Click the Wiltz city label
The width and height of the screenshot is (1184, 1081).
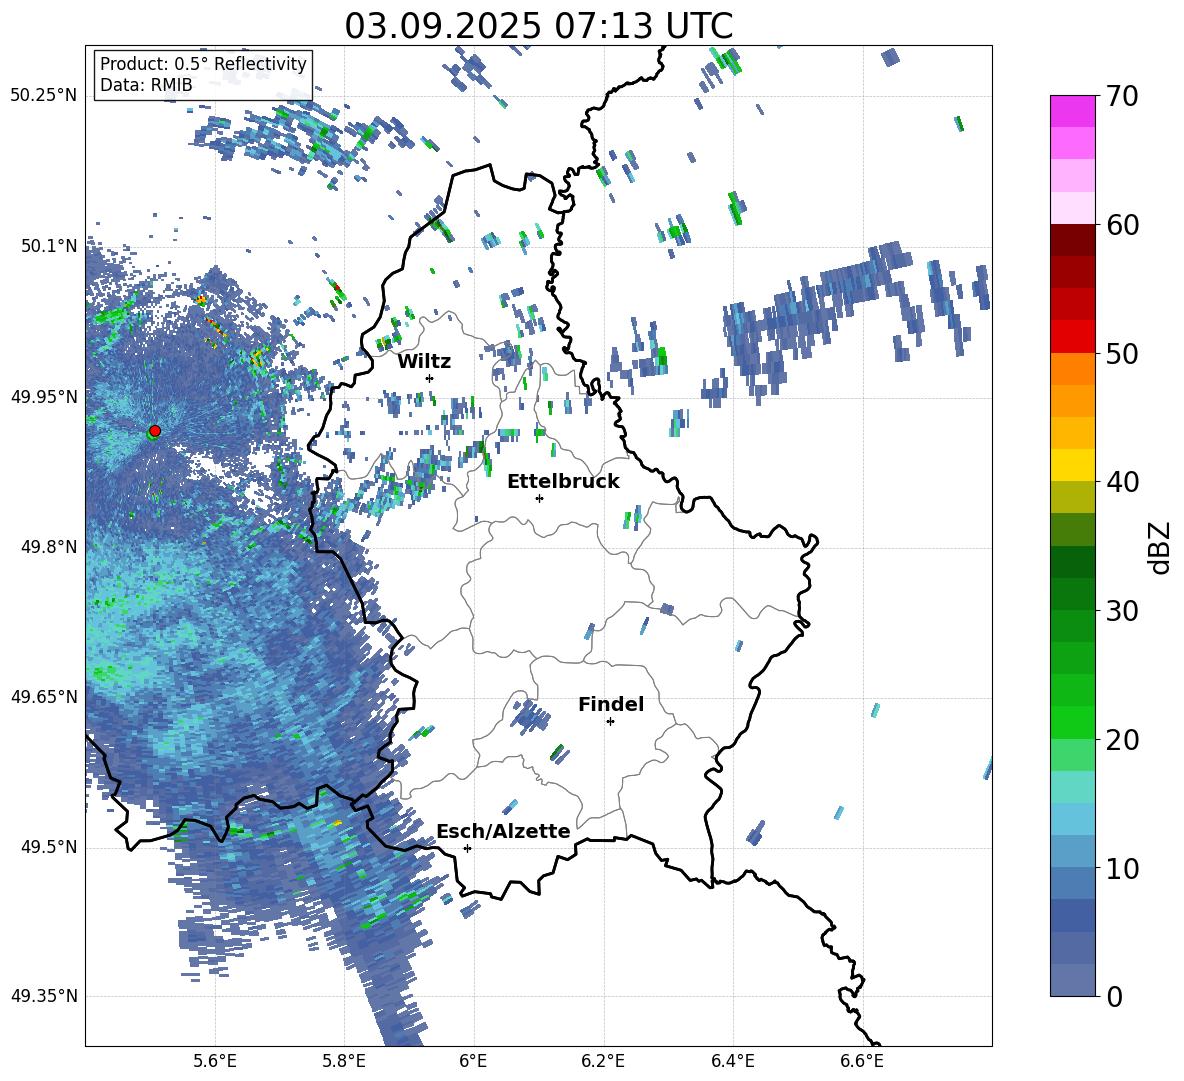click(x=424, y=362)
